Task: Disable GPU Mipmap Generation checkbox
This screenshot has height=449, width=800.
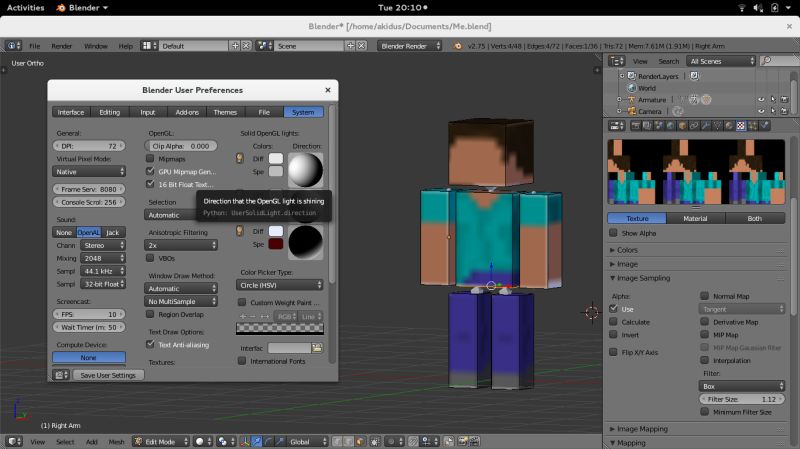Action: coord(150,171)
